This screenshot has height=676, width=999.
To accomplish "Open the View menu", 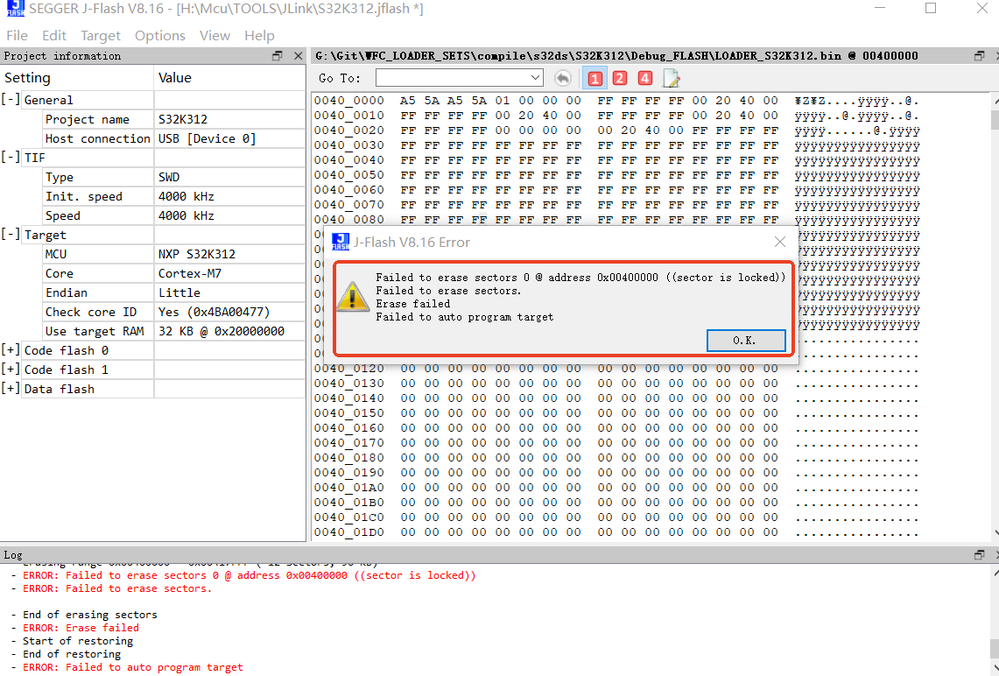I will [215, 36].
